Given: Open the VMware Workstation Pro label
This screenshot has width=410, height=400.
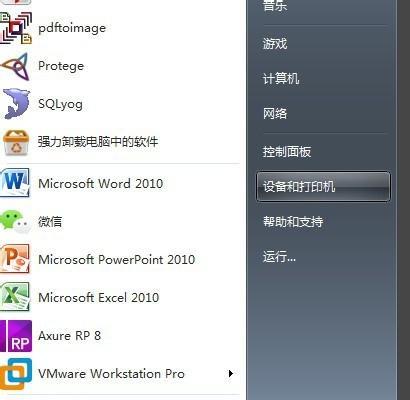Looking at the screenshot, I should (x=111, y=374).
